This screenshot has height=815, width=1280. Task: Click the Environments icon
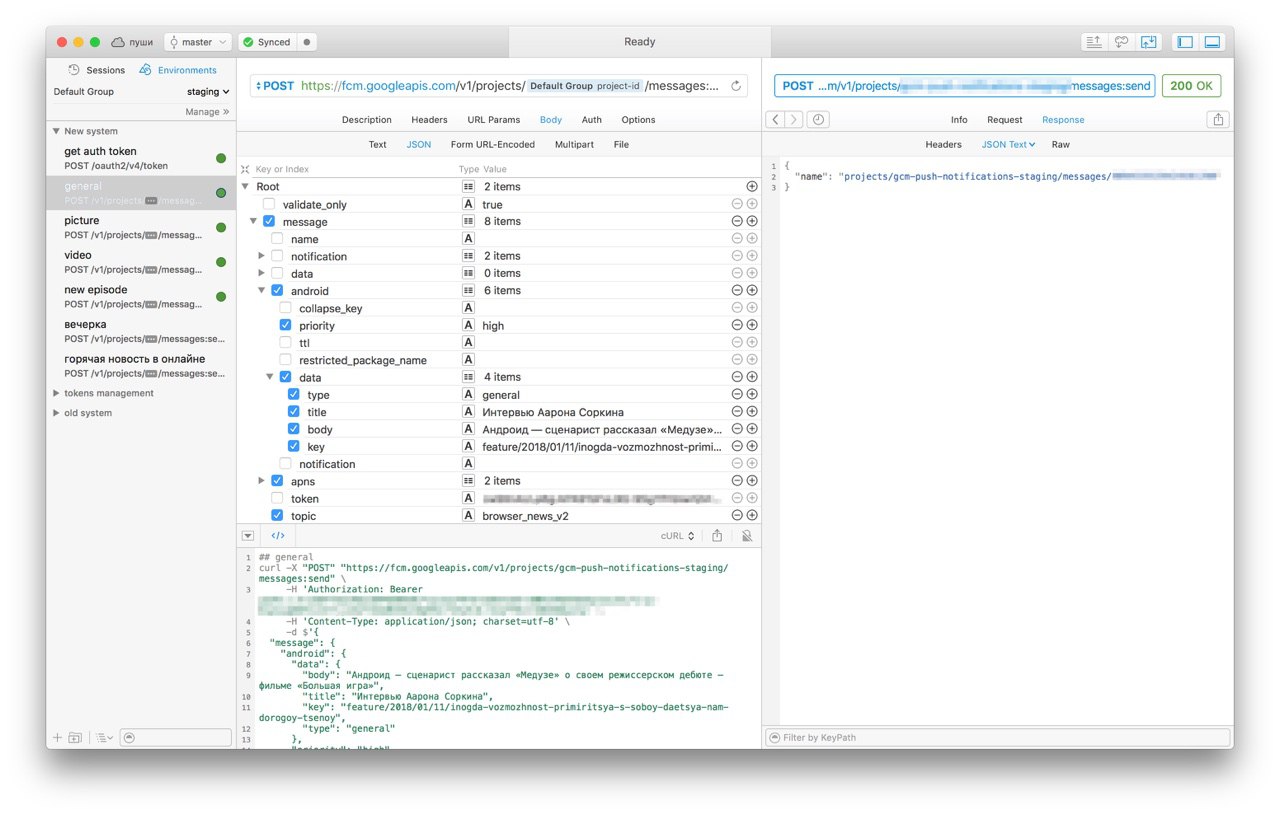click(146, 70)
